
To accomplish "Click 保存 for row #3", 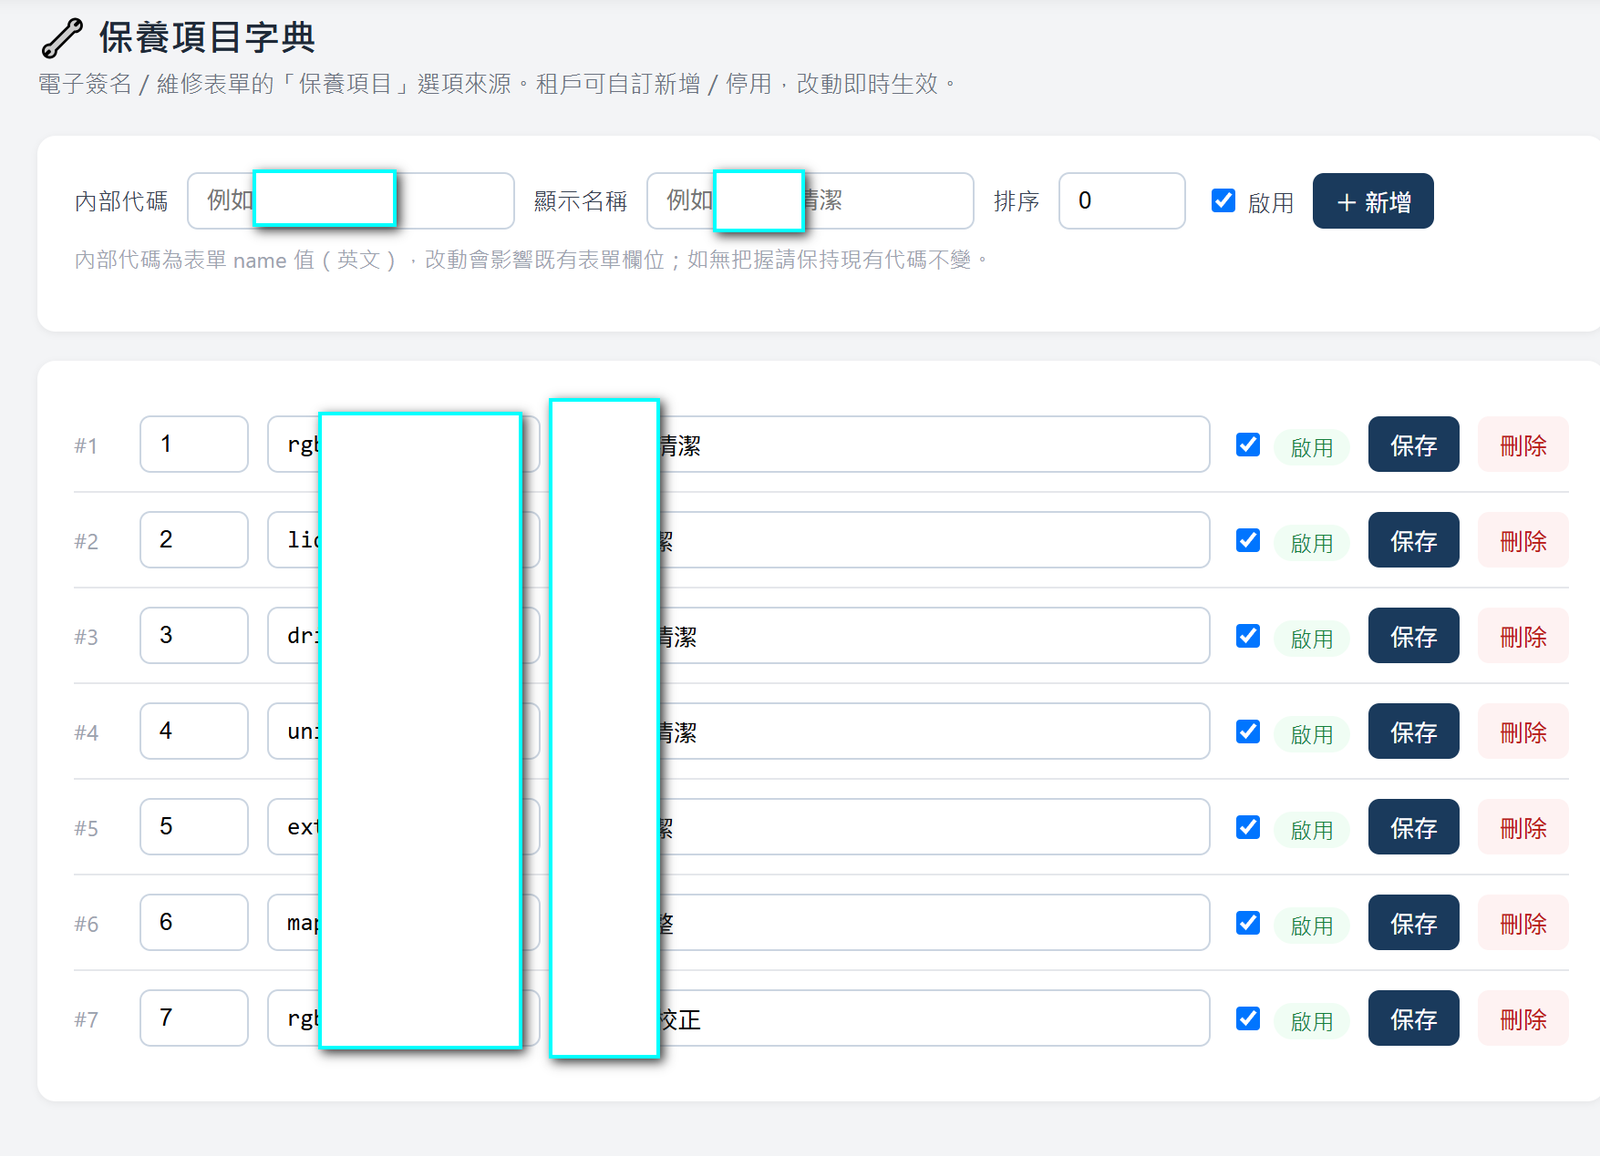I will pos(1413,636).
